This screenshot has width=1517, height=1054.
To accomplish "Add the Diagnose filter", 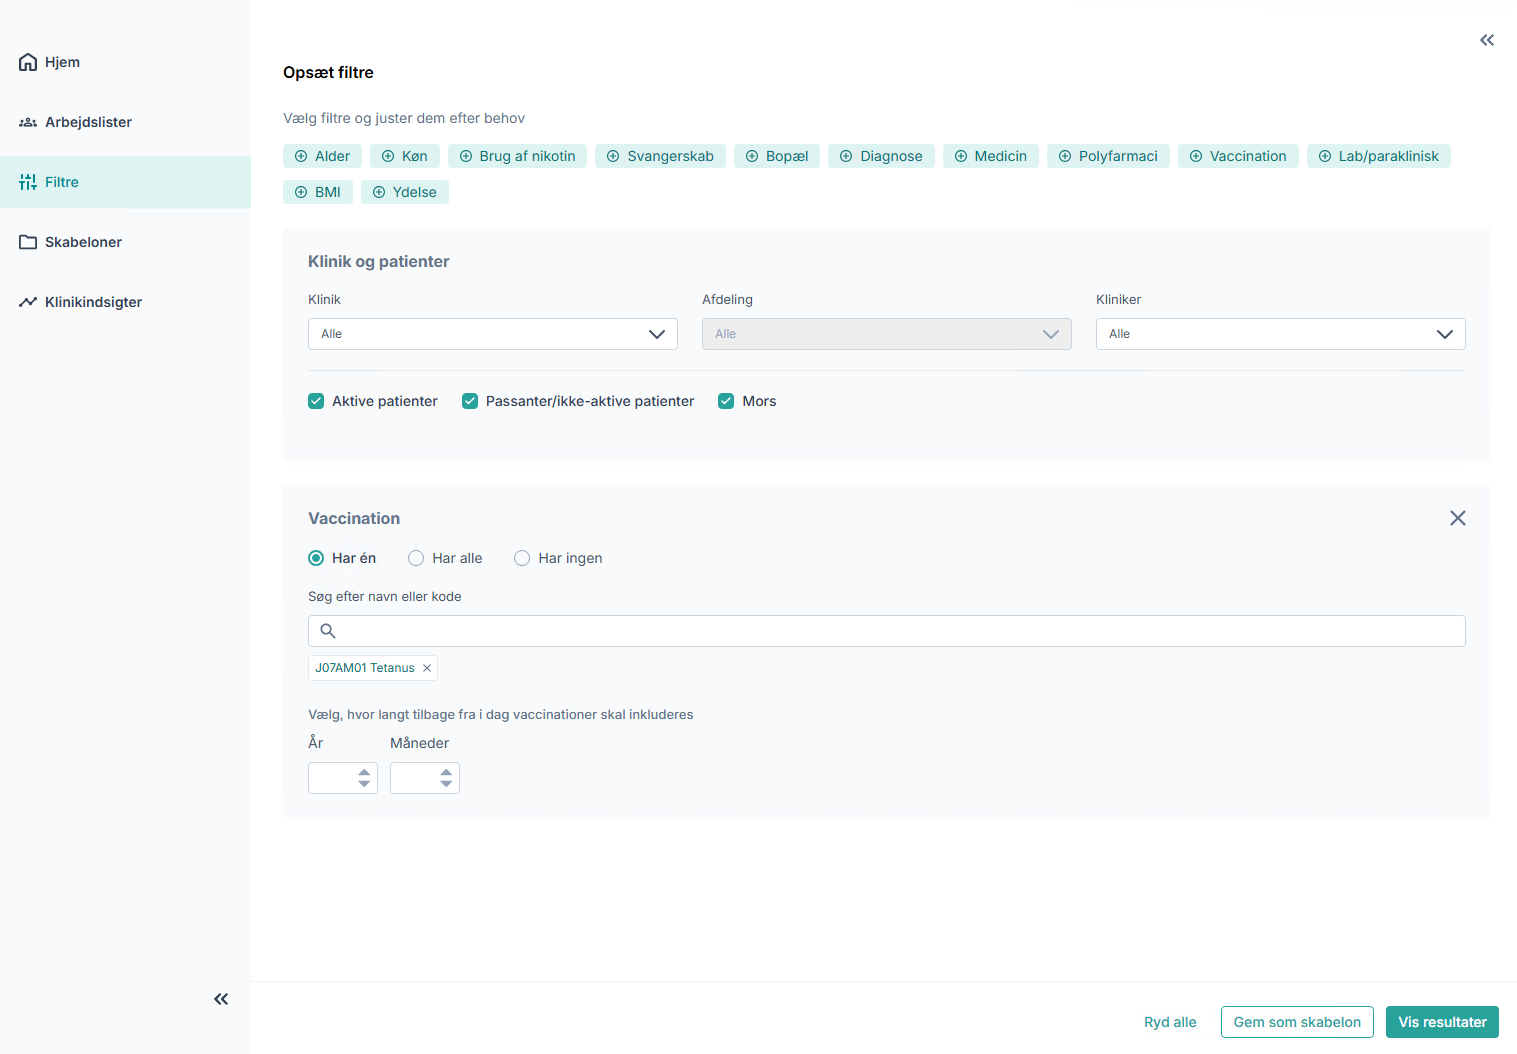I will click(x=881, y=156).
